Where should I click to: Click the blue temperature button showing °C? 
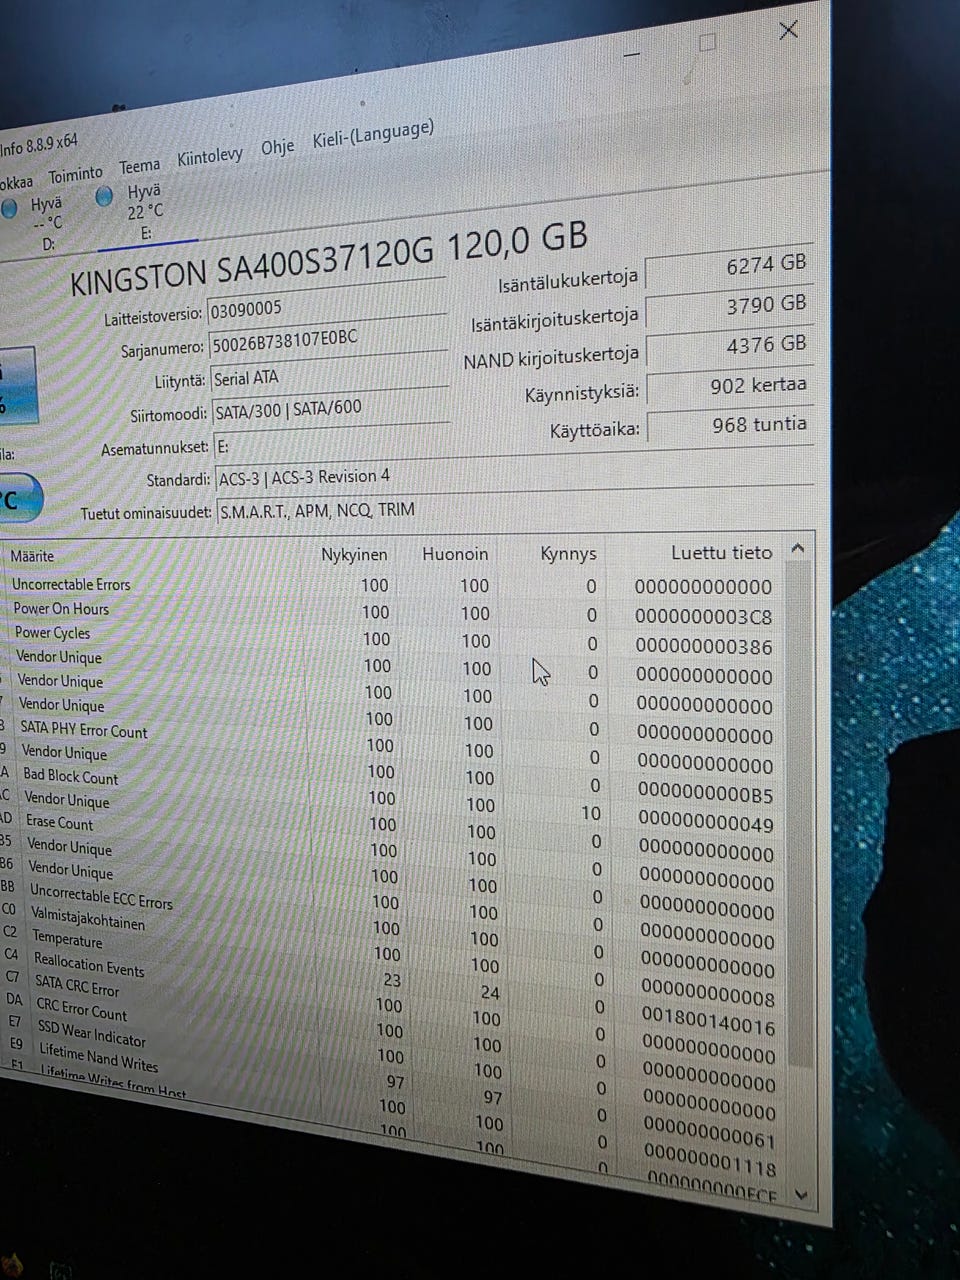coord(18,499)
